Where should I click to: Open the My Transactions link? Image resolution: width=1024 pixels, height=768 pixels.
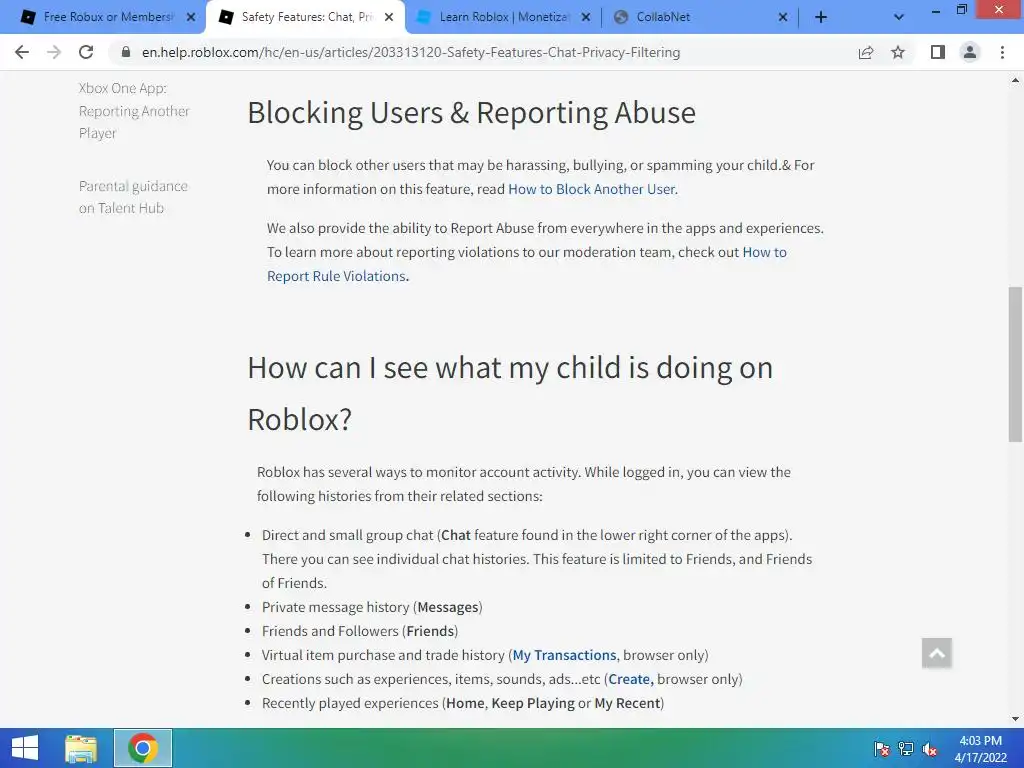[x=564, y=655]
